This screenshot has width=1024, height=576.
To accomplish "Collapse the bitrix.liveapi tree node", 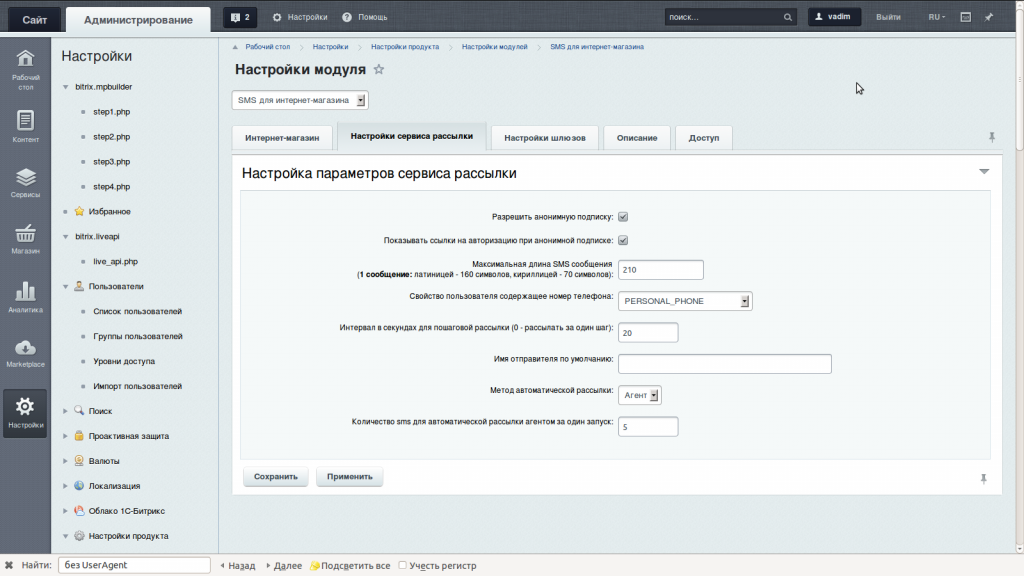I will [x=65, y=236].
